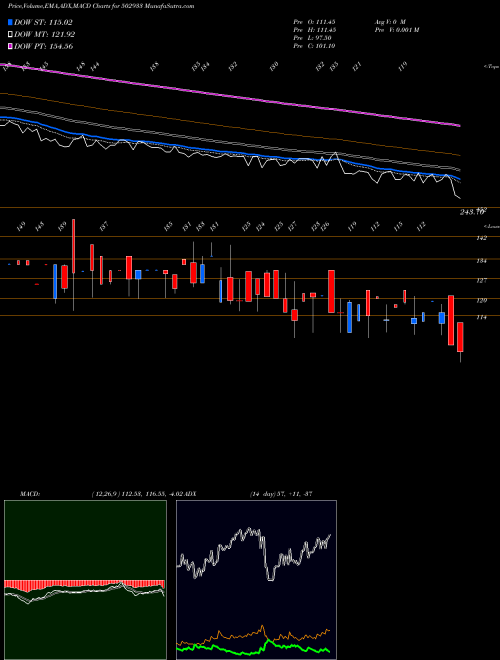Click the Pre L: 97.50 value
This screenshot has height=660, width=500.
(314, 38)
